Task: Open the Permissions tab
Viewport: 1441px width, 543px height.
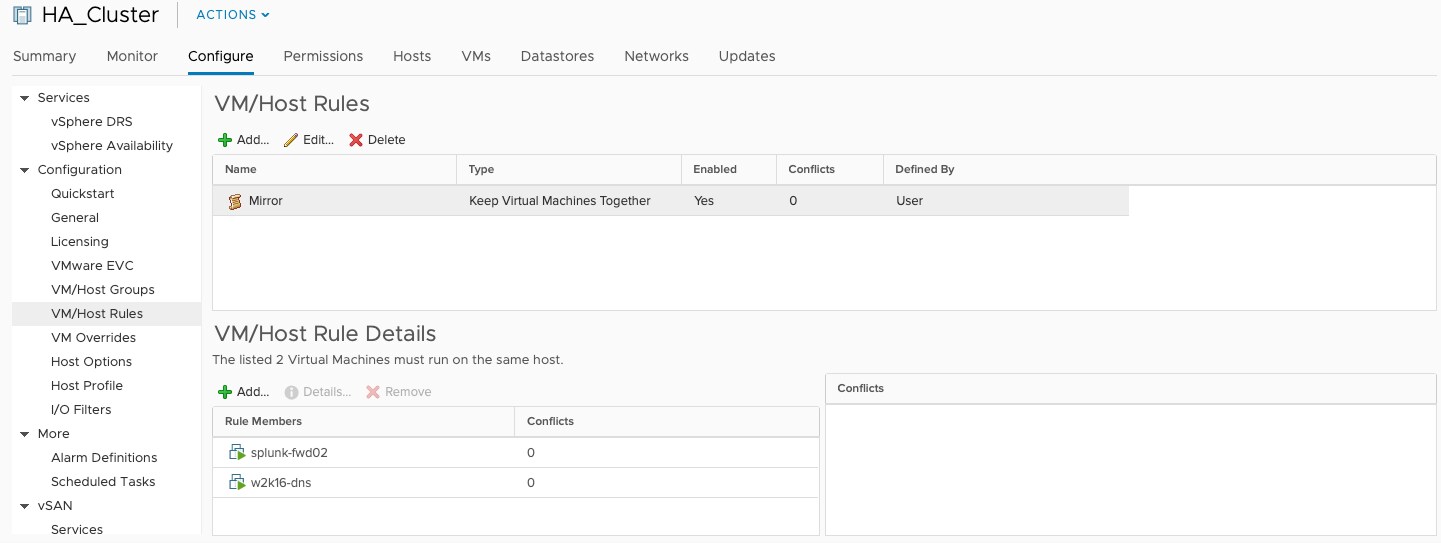Action: pos(323,56)
